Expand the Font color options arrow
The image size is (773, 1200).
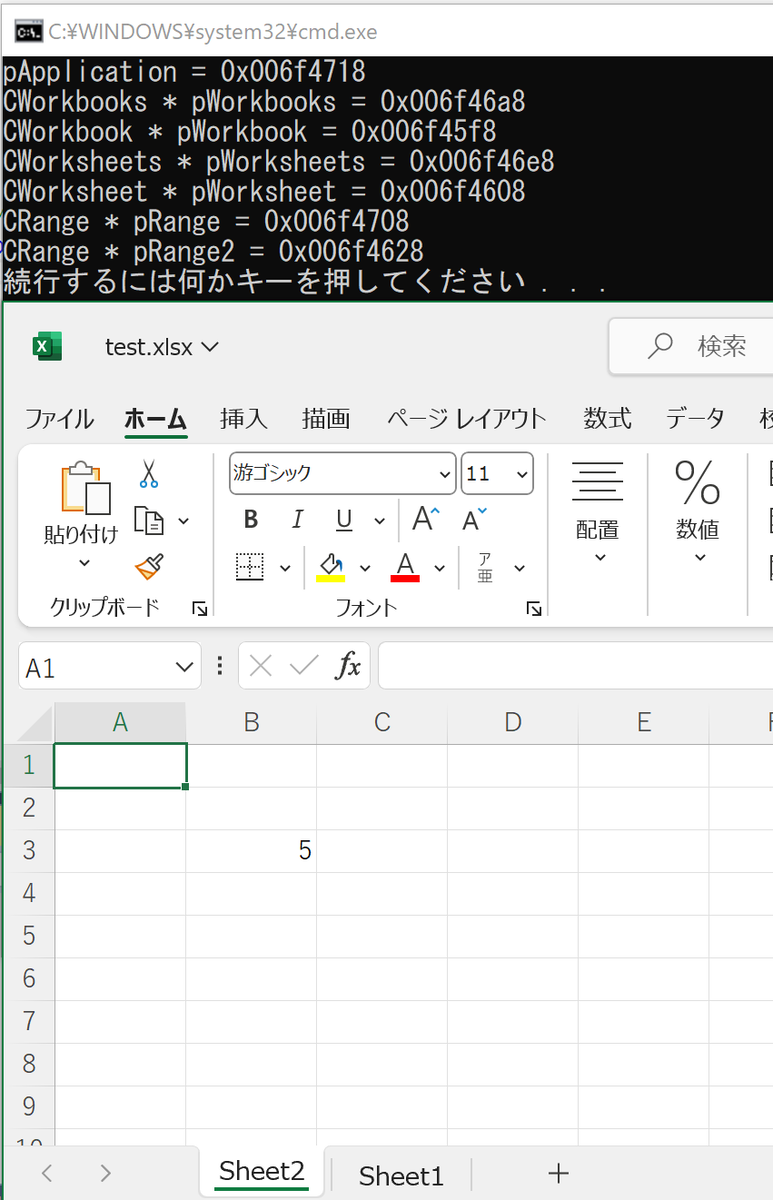[x=439, y=568]
